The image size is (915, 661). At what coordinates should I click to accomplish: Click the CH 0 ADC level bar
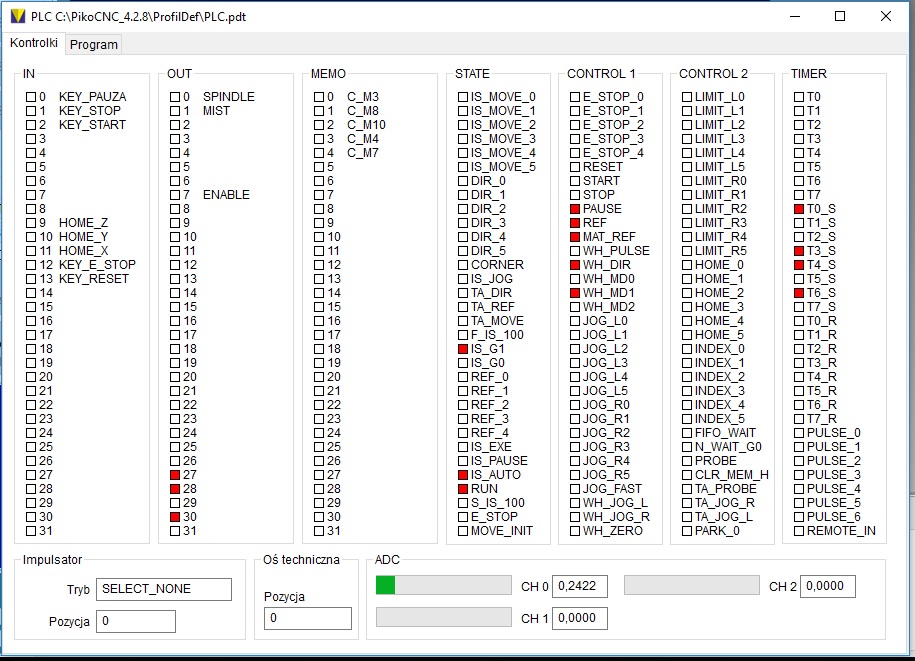tap(444, 585)
